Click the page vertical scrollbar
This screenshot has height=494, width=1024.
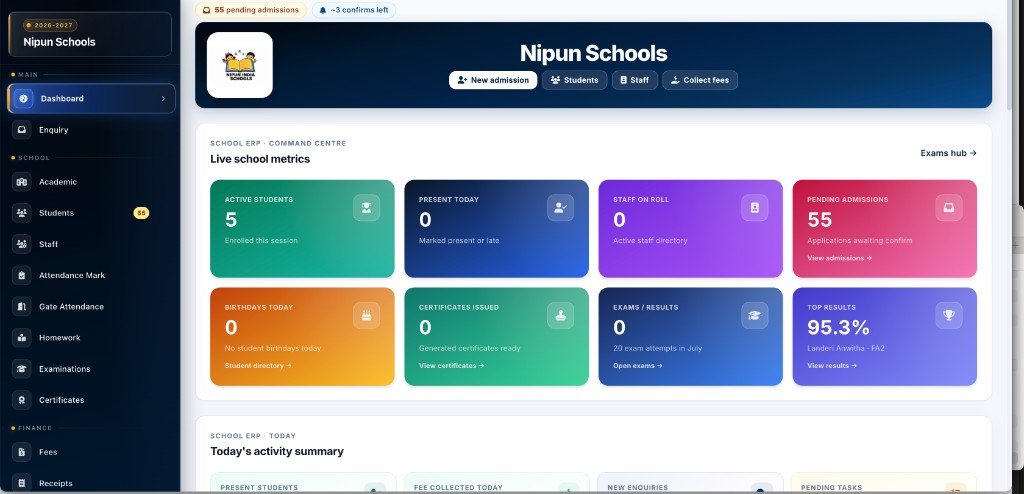coord(1010,56)
